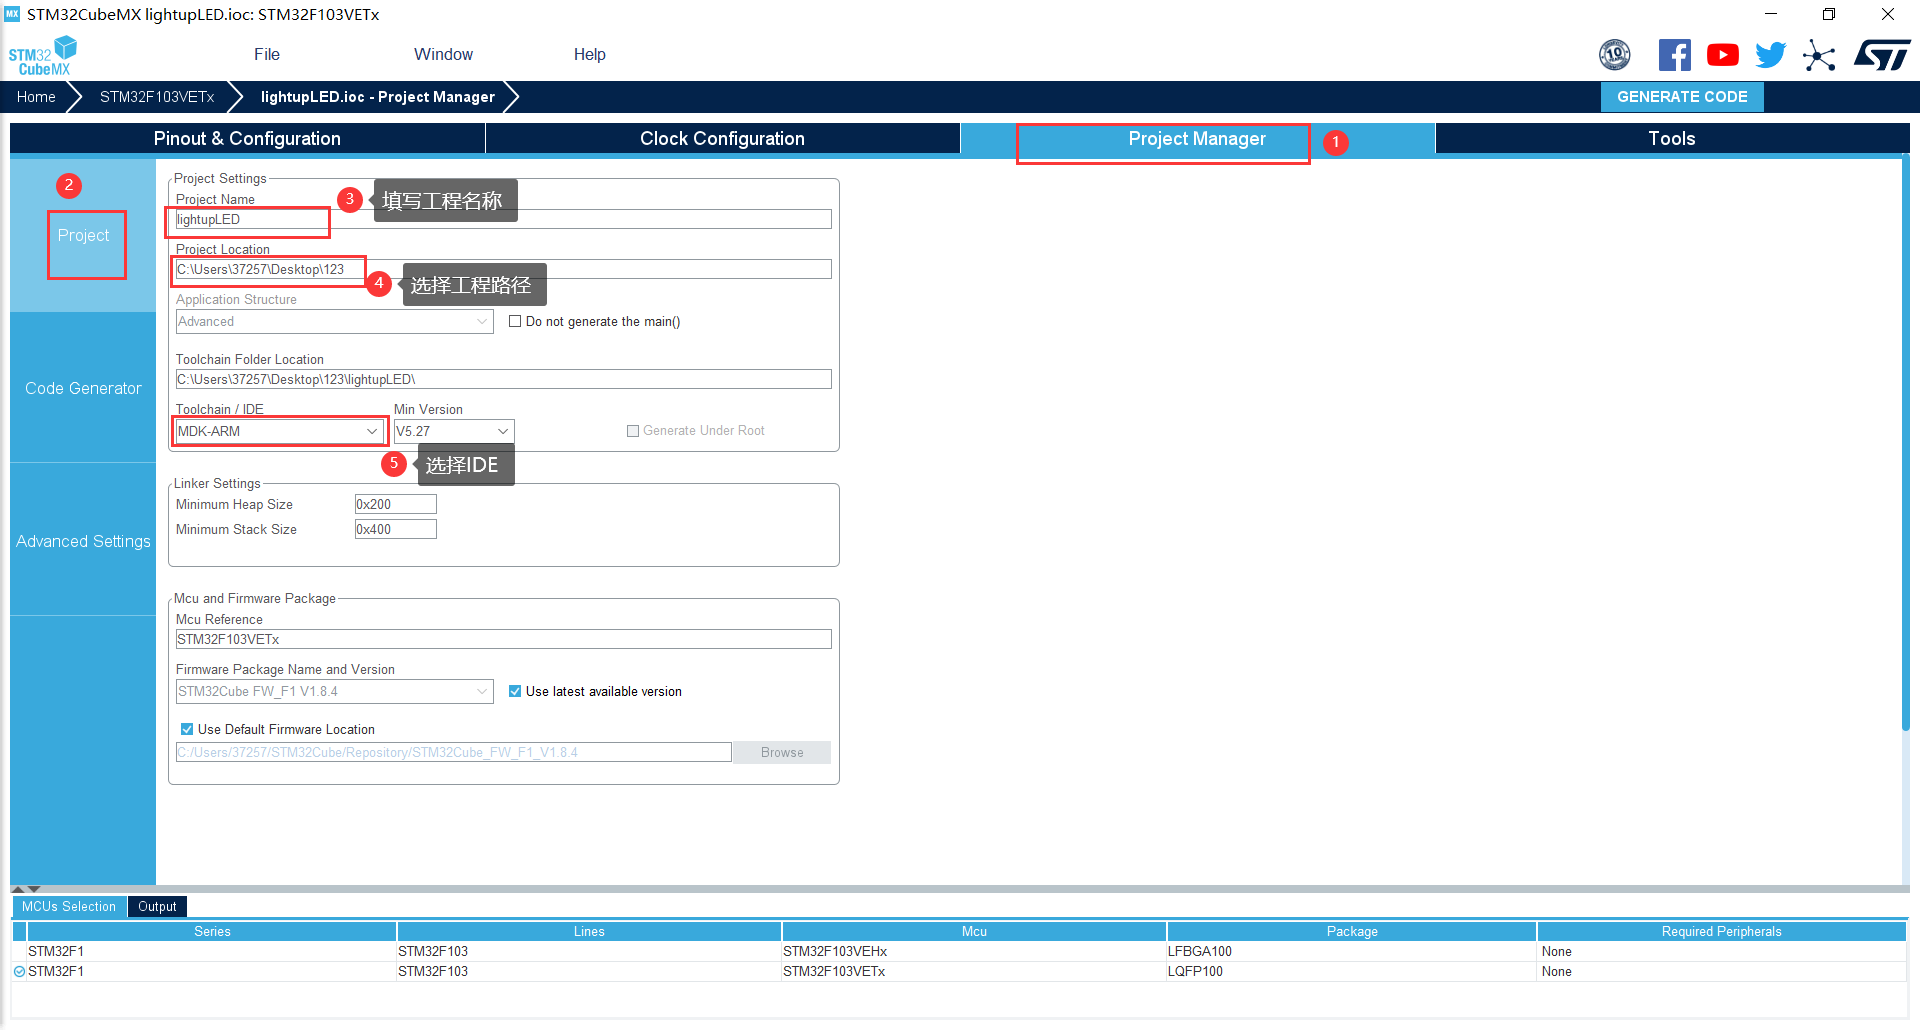Viewport: 1920px width, 1030px height.
Task: Switch to Pinout & Configuration tab
Action: (247, 139)
